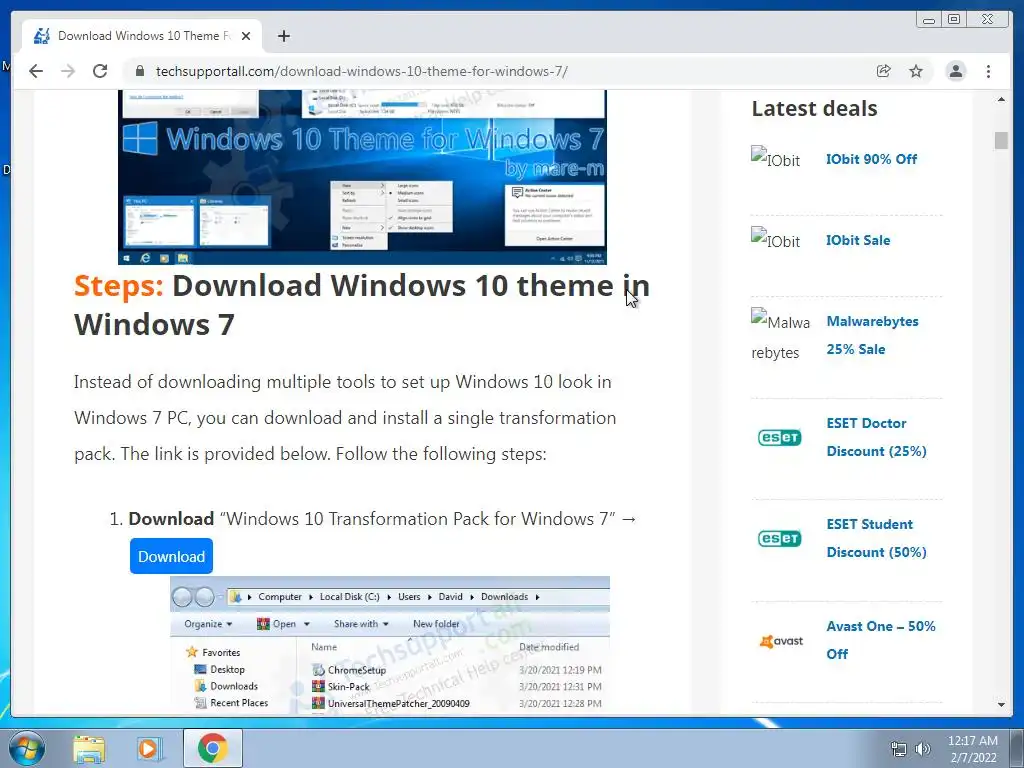Open a new browser tab
This screenshot has height=768, width=1024.
point(283,36)
